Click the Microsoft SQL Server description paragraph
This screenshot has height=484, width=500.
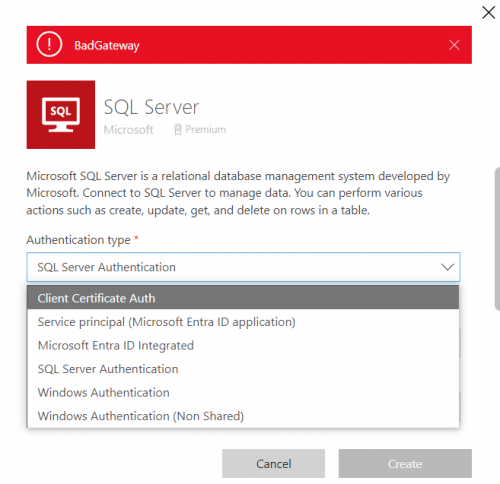pos(238,193)
